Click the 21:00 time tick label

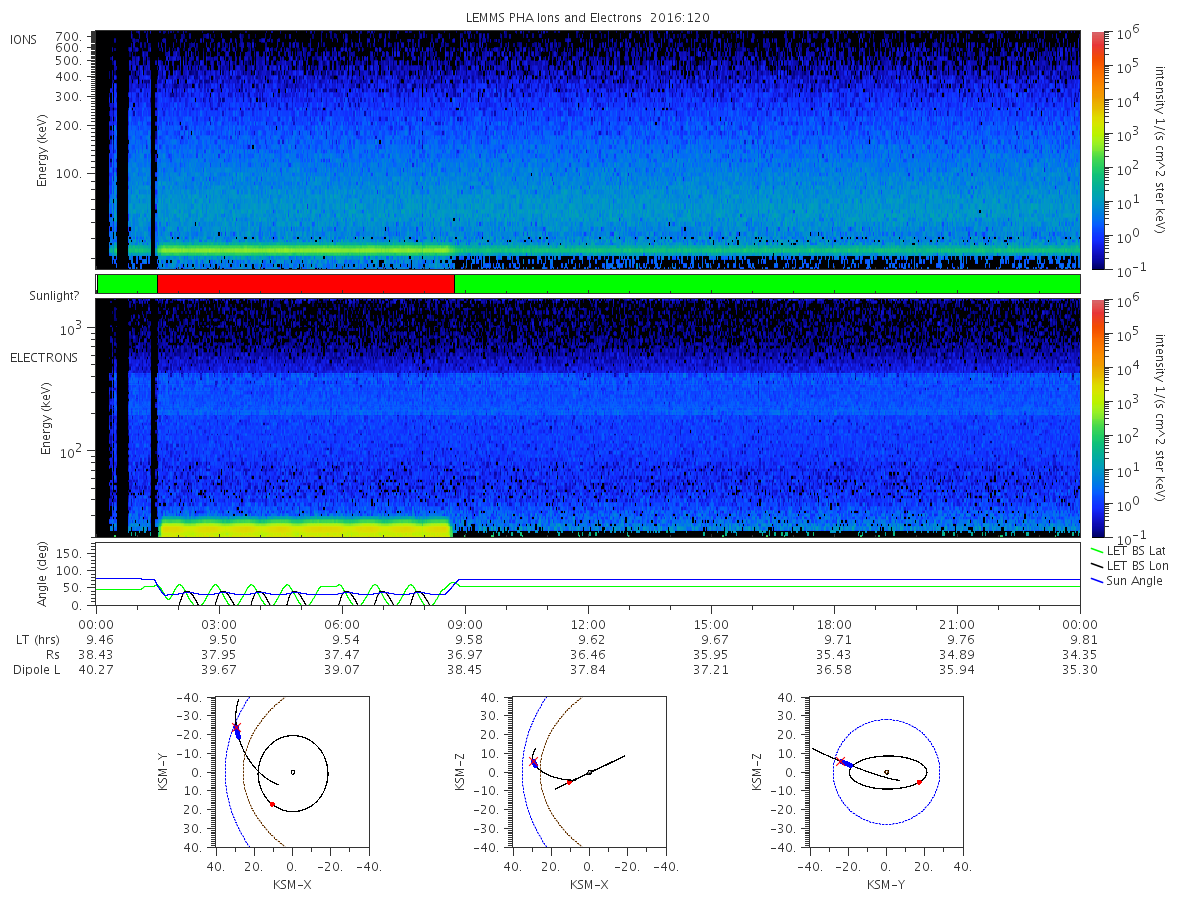click(x=957, y=624)
